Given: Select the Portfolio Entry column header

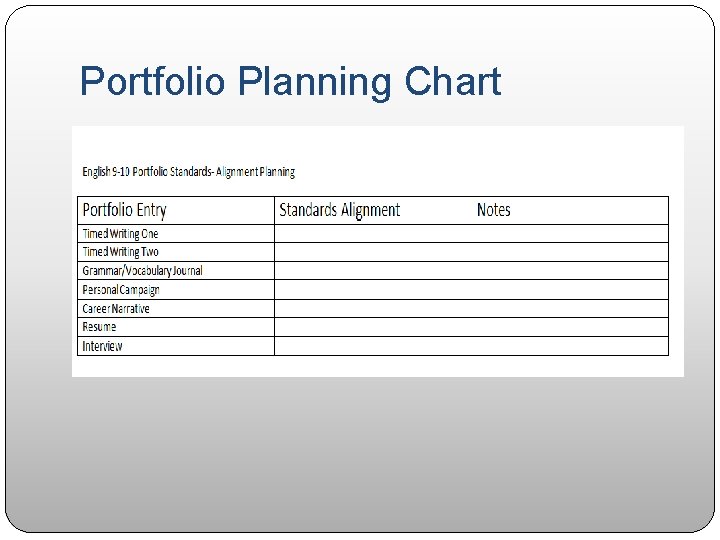Looking at the screenshot, I should [124, 210].
